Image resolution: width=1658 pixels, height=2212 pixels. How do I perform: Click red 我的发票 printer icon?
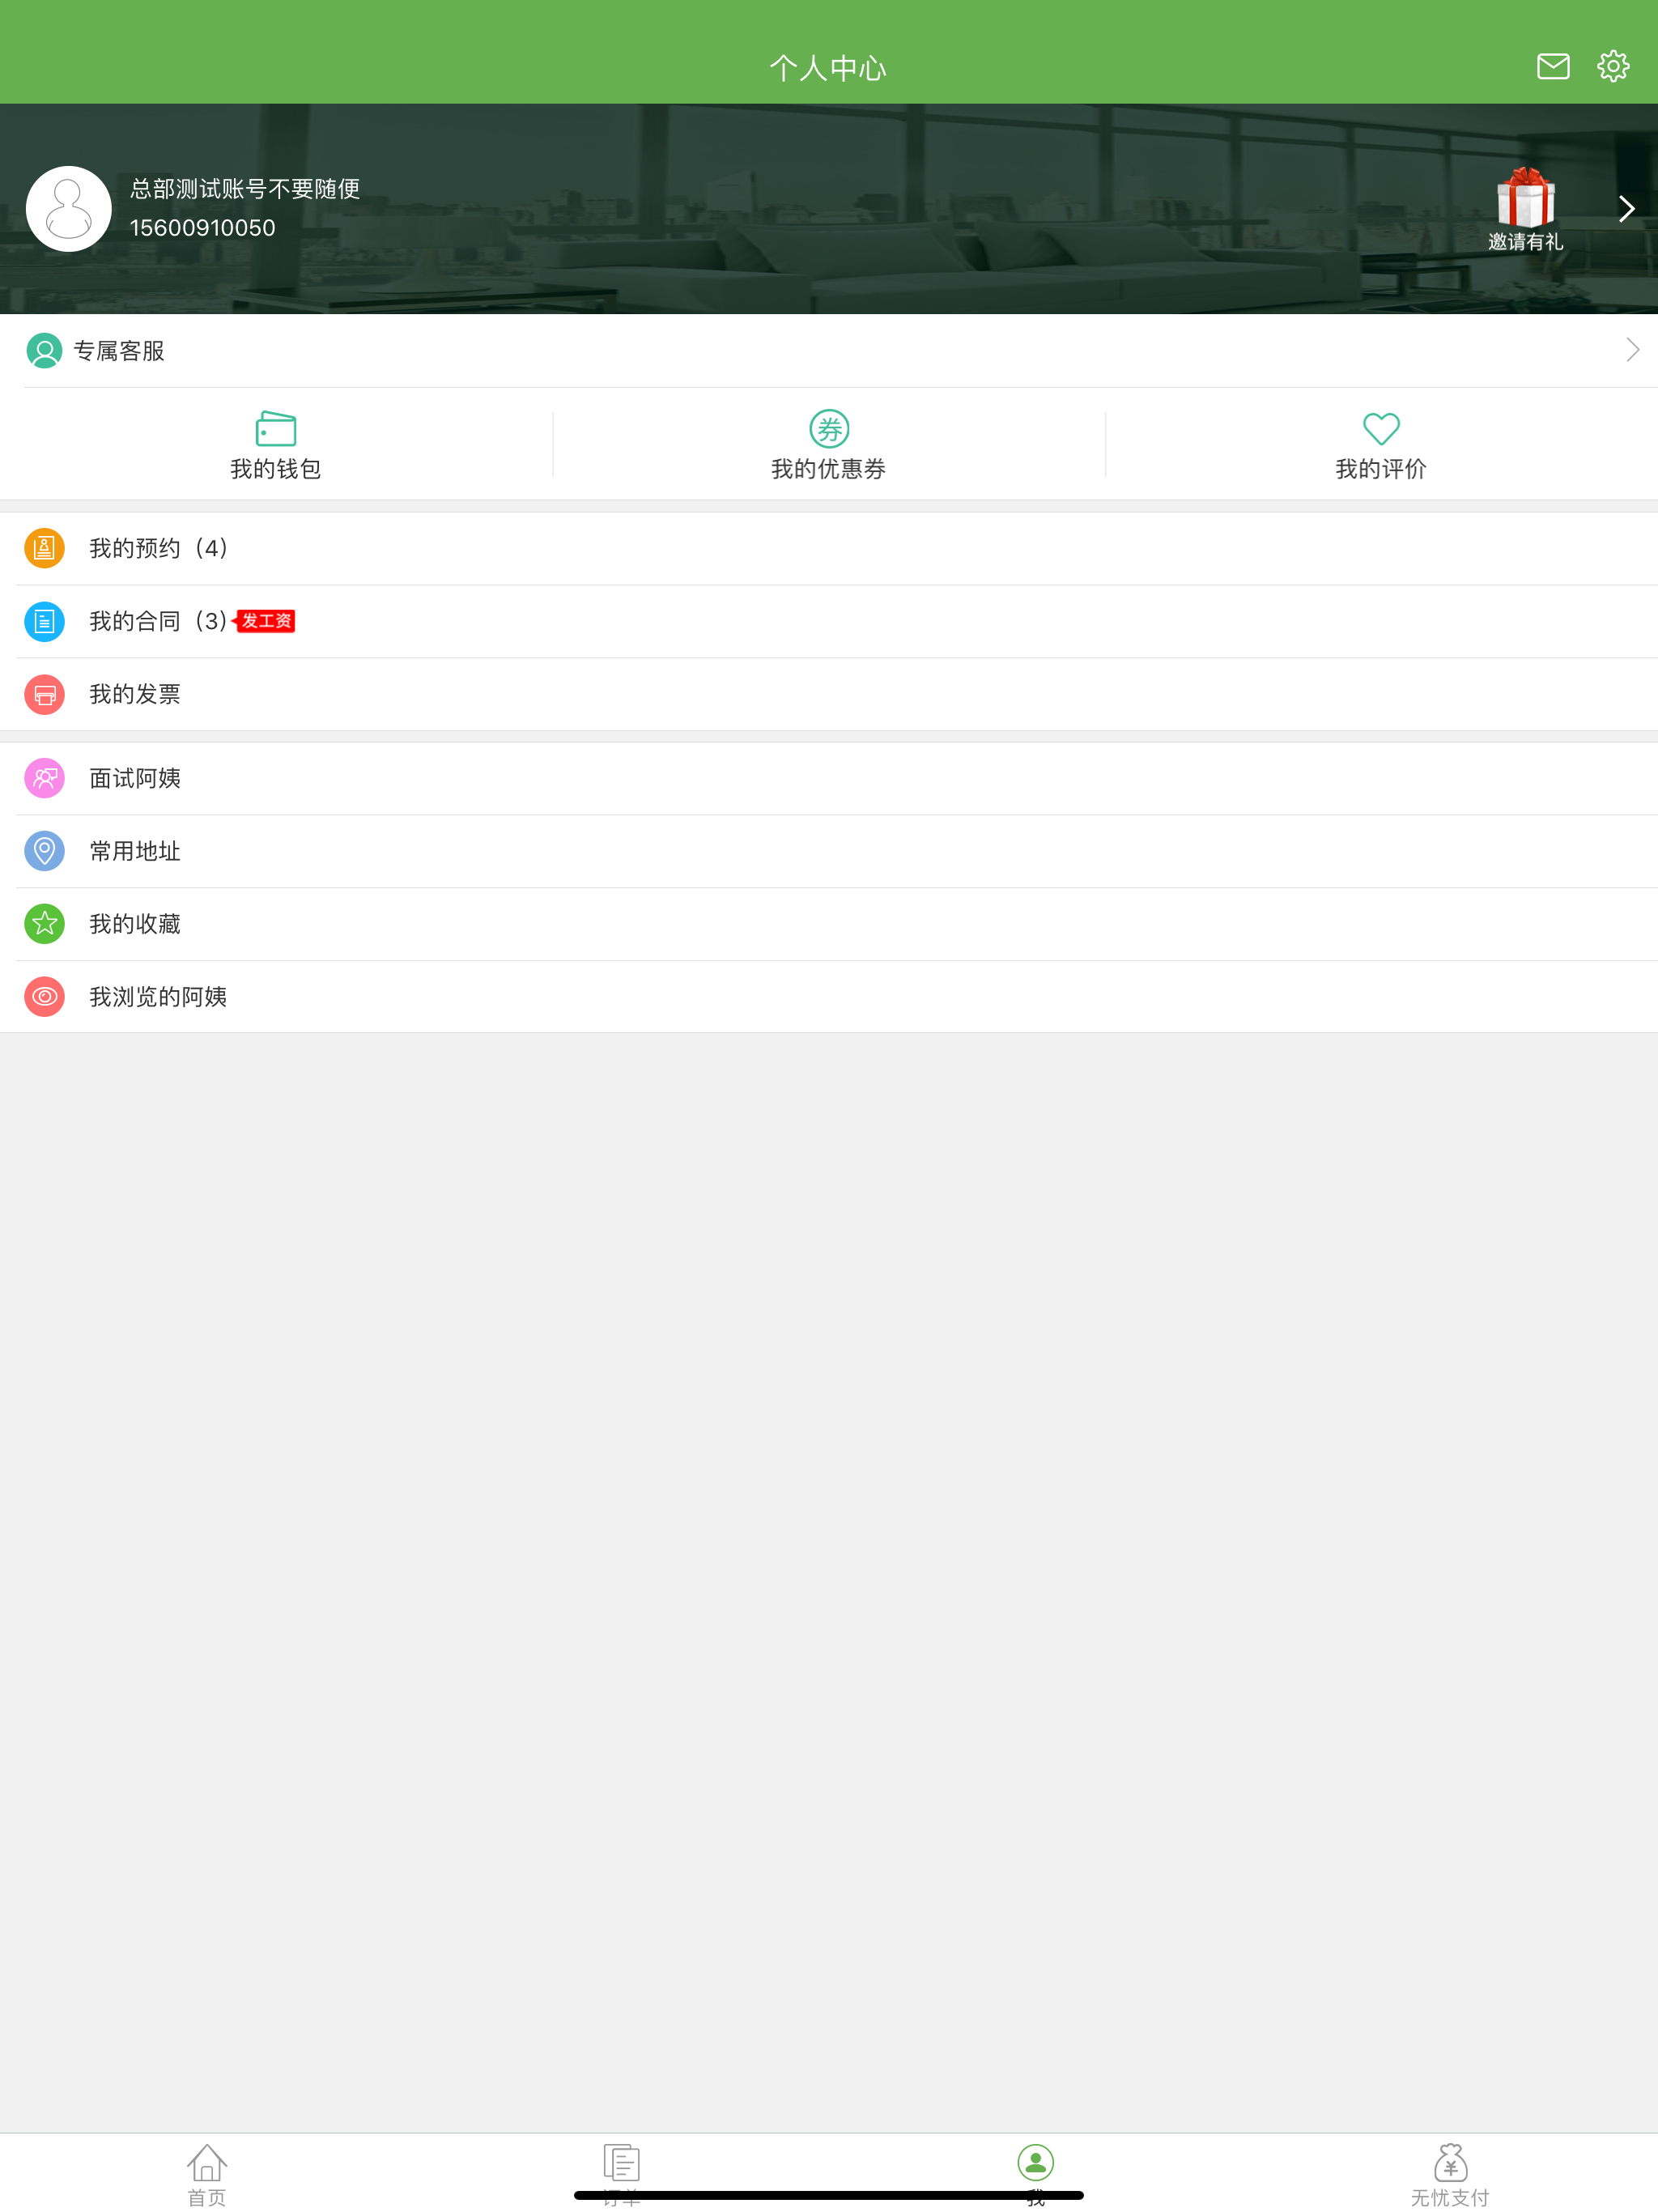coord(44,694)
